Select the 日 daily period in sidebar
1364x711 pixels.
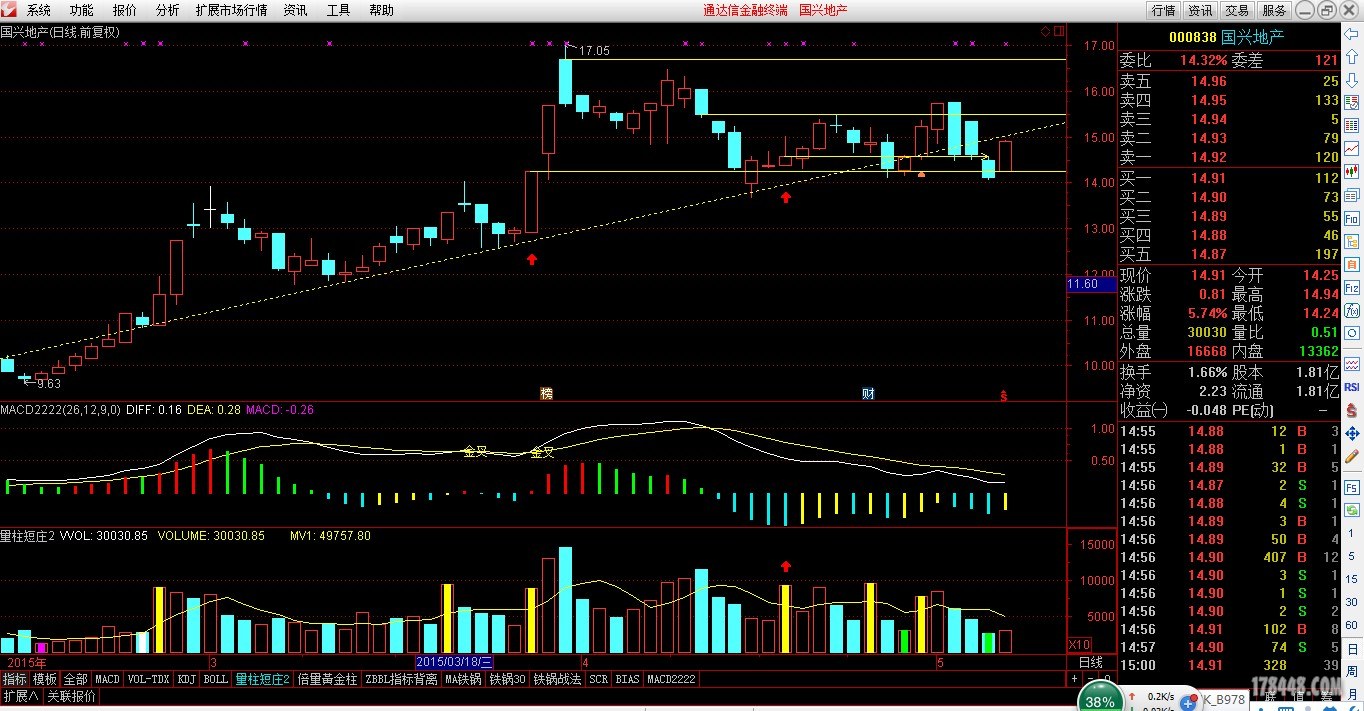pos(1351,649)
